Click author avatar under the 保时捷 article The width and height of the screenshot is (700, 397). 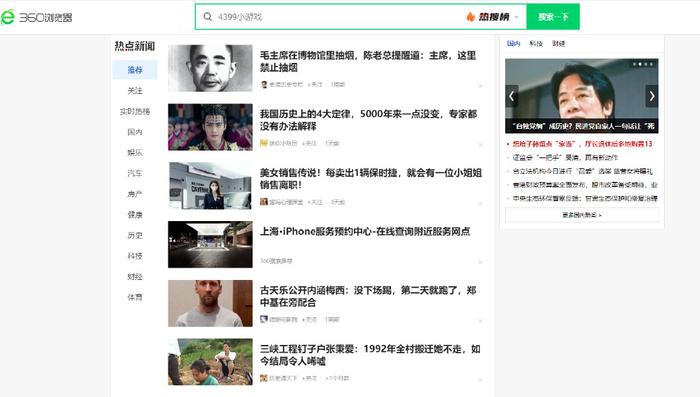[264, 202]
